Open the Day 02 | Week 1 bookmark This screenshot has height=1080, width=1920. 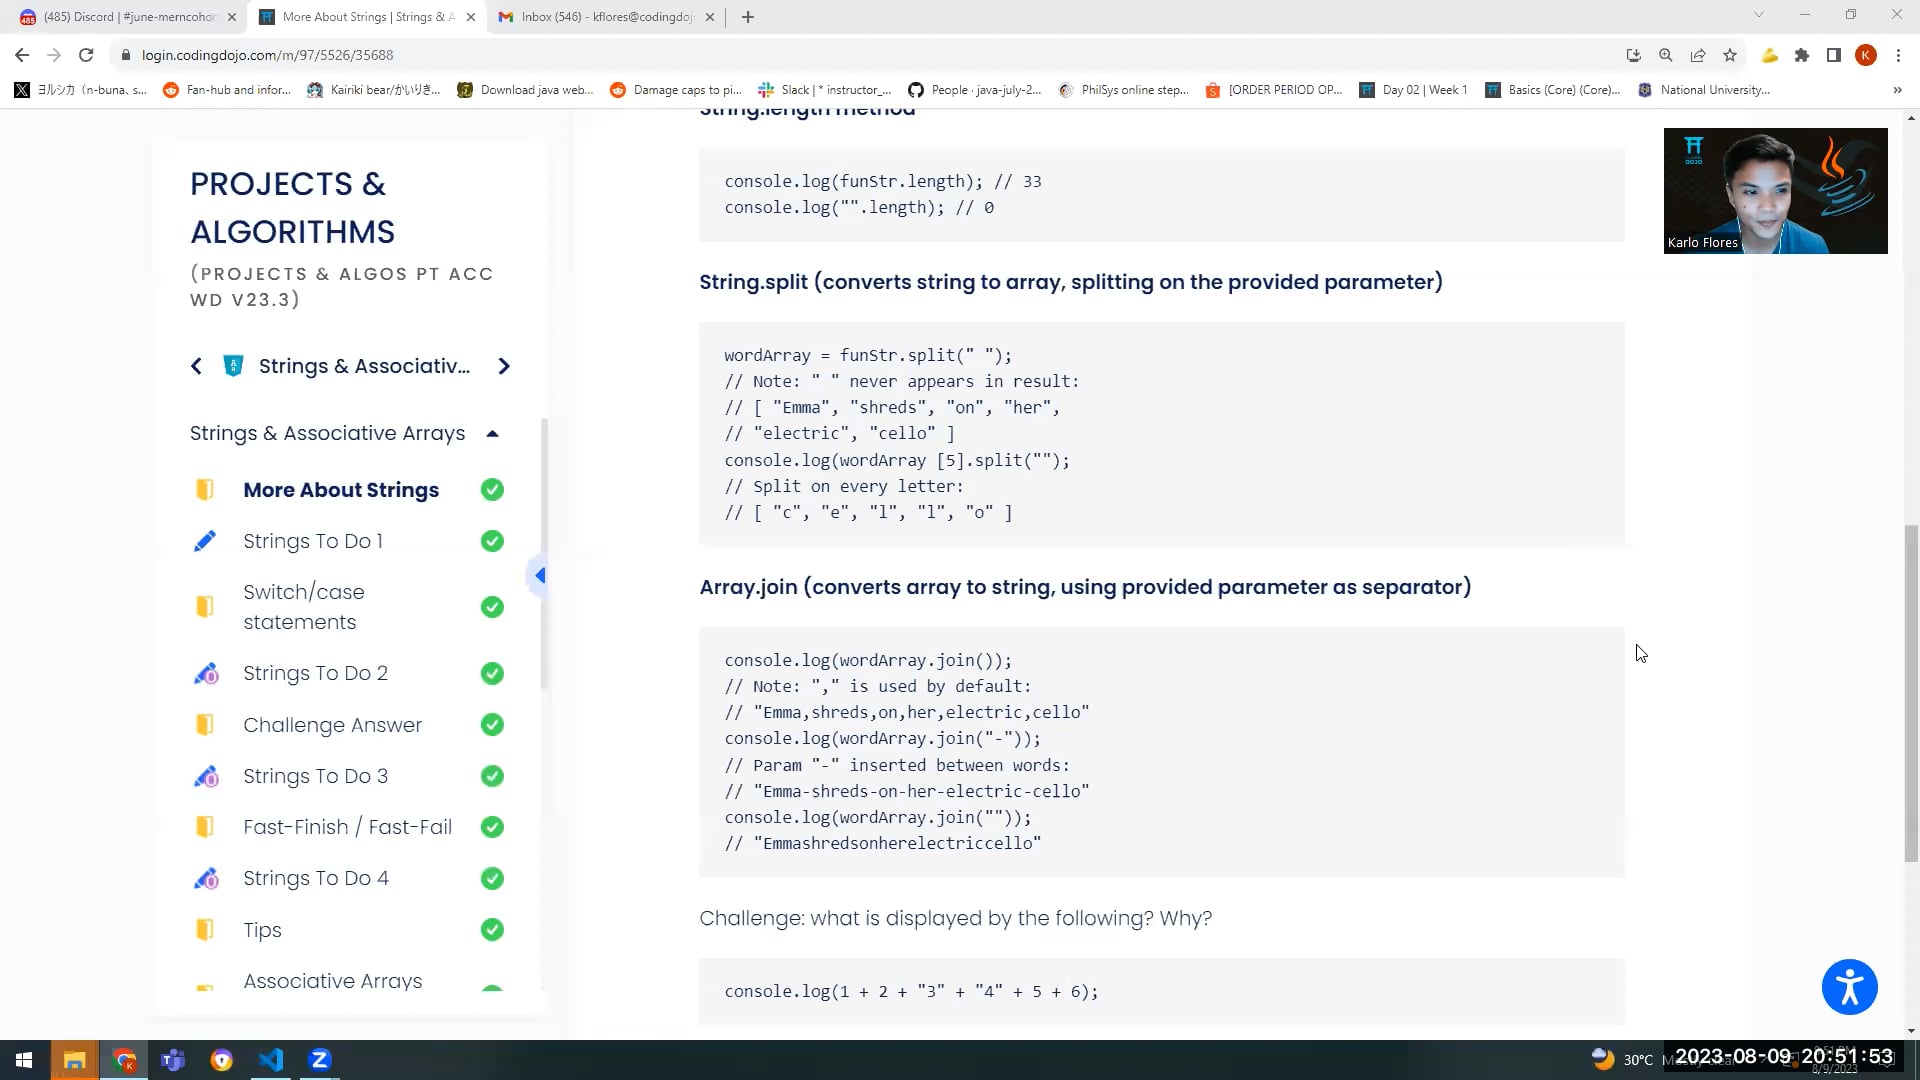(1413, 90)
